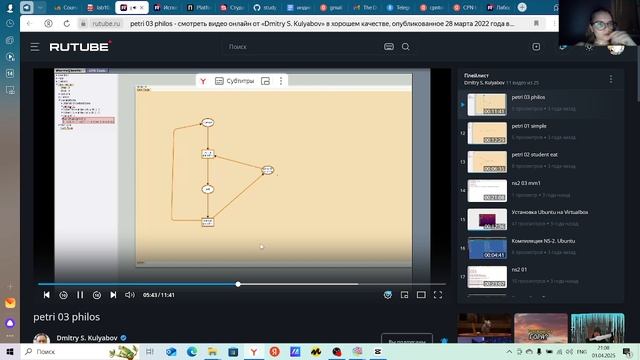Click the Windows taskbar search box
Viewport: 640px width, 360px height.
(x=80, y=351)
